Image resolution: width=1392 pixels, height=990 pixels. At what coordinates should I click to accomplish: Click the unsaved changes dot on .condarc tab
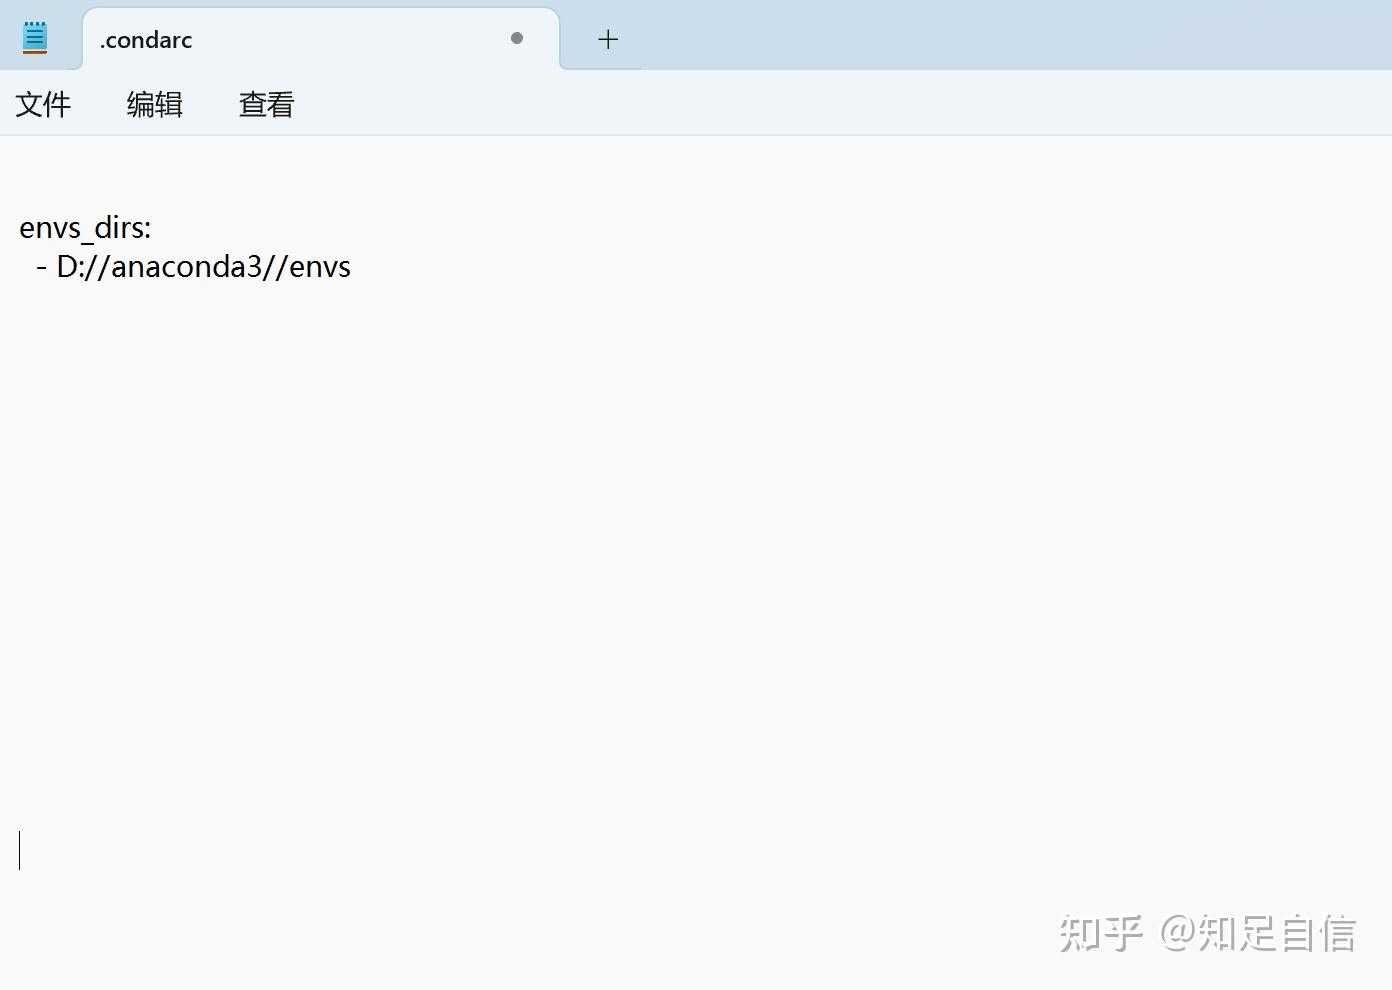point(517,38)
